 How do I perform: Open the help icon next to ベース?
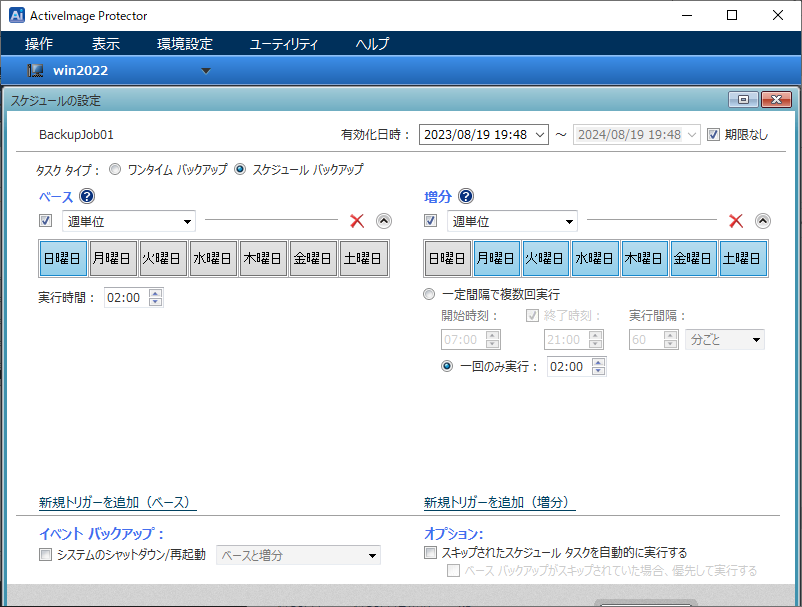coord(87,196)
